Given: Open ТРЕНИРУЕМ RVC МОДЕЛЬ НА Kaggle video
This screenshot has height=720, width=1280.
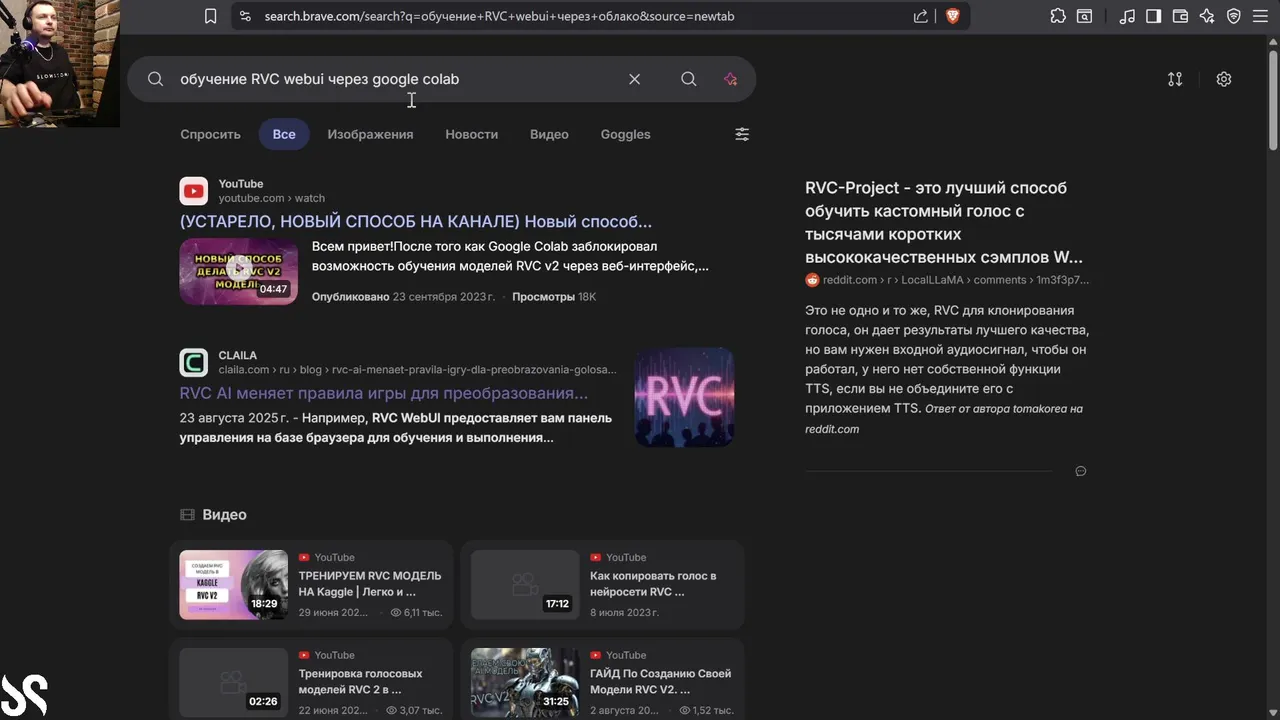Looking at the screenshot, I should [370, 583].
